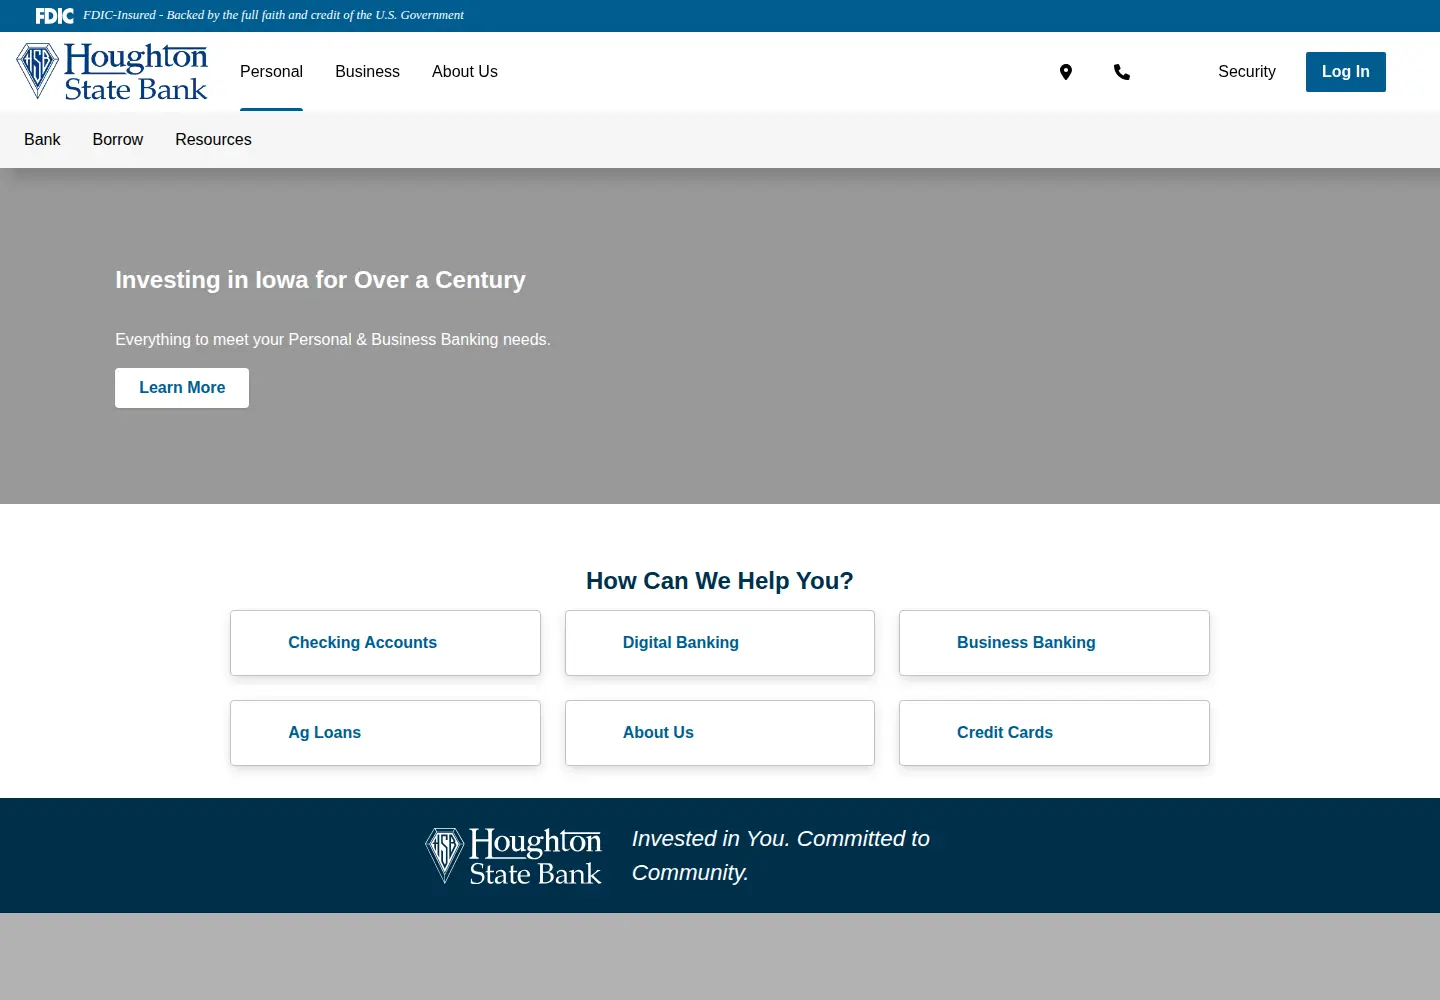The width and height of the screenshot is (1440, 1000).
Task: Open the Ag Loans card
Action: click(385, 733)
